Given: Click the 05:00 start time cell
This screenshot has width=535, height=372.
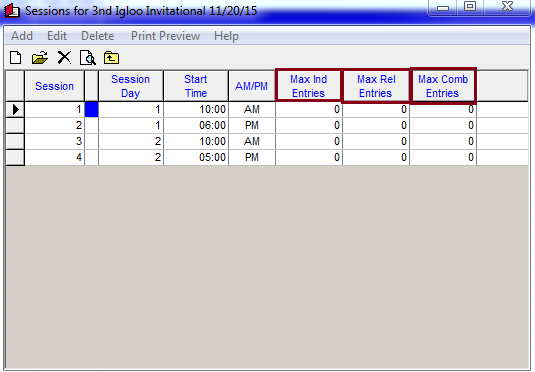Looking at the screenshot, I should 196,157.
